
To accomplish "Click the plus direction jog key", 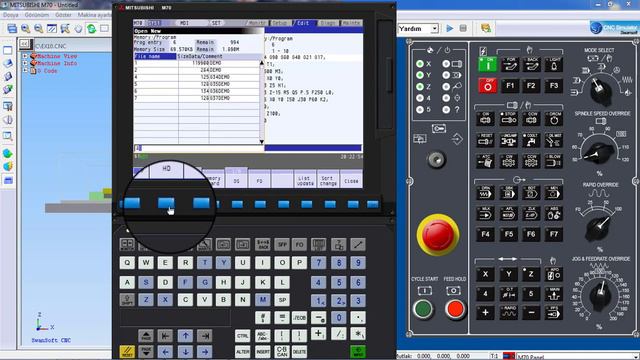I will pos(485,313).
